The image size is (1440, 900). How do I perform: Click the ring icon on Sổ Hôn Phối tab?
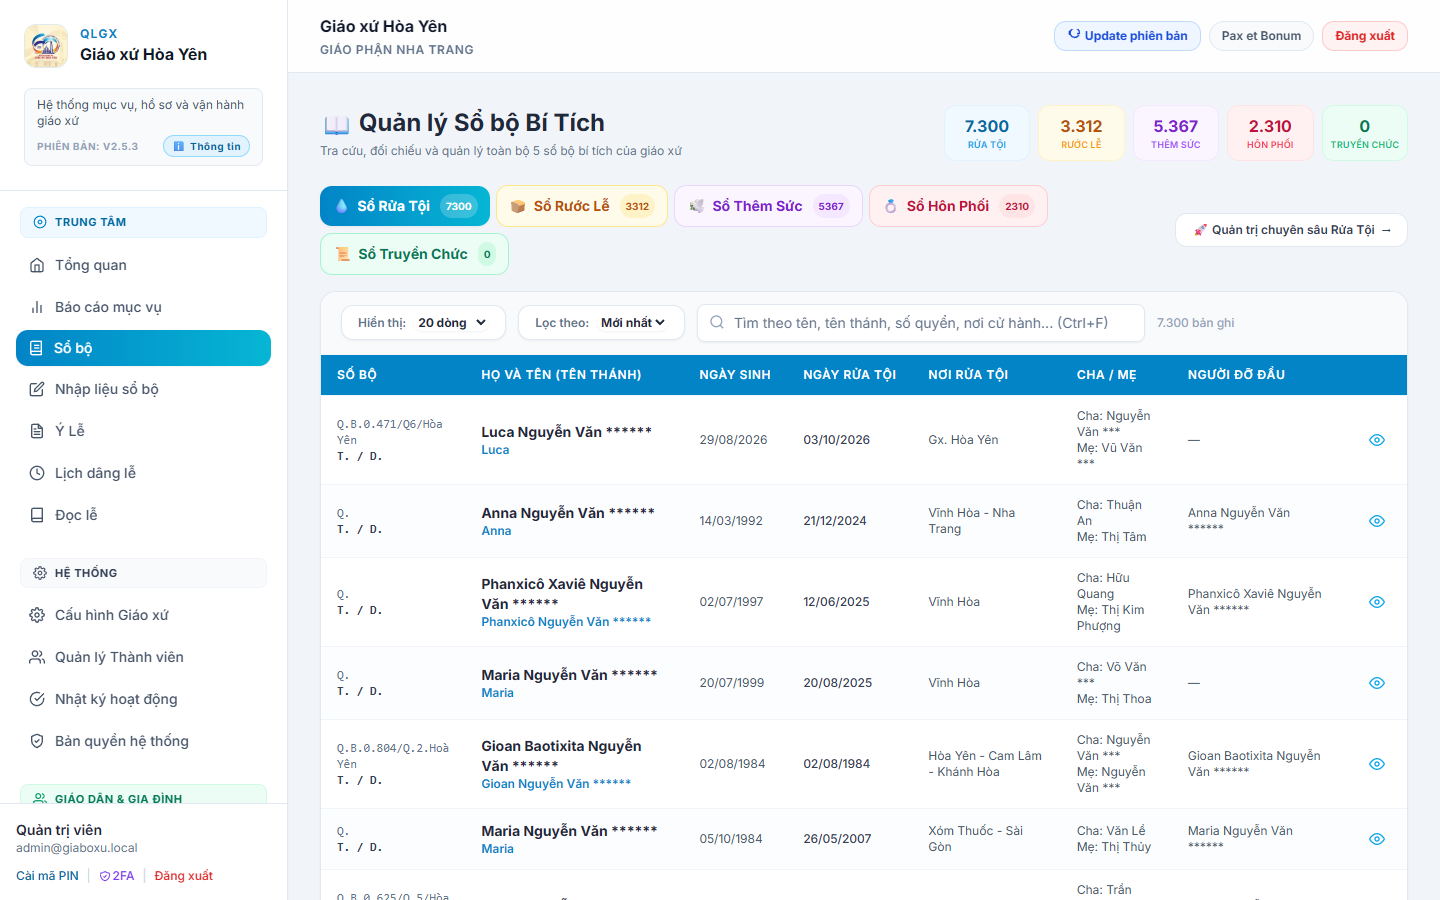[890, 206]
